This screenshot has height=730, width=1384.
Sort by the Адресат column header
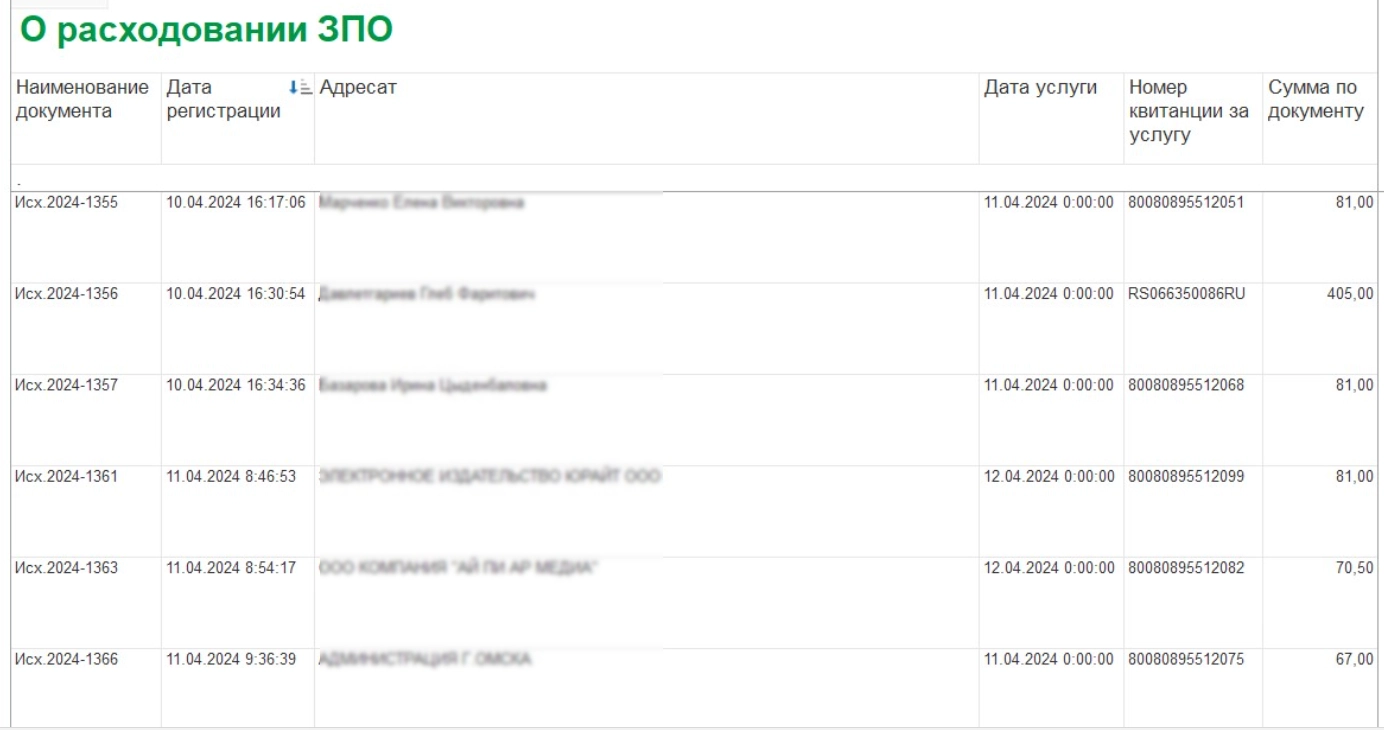[x=358, y=88]
